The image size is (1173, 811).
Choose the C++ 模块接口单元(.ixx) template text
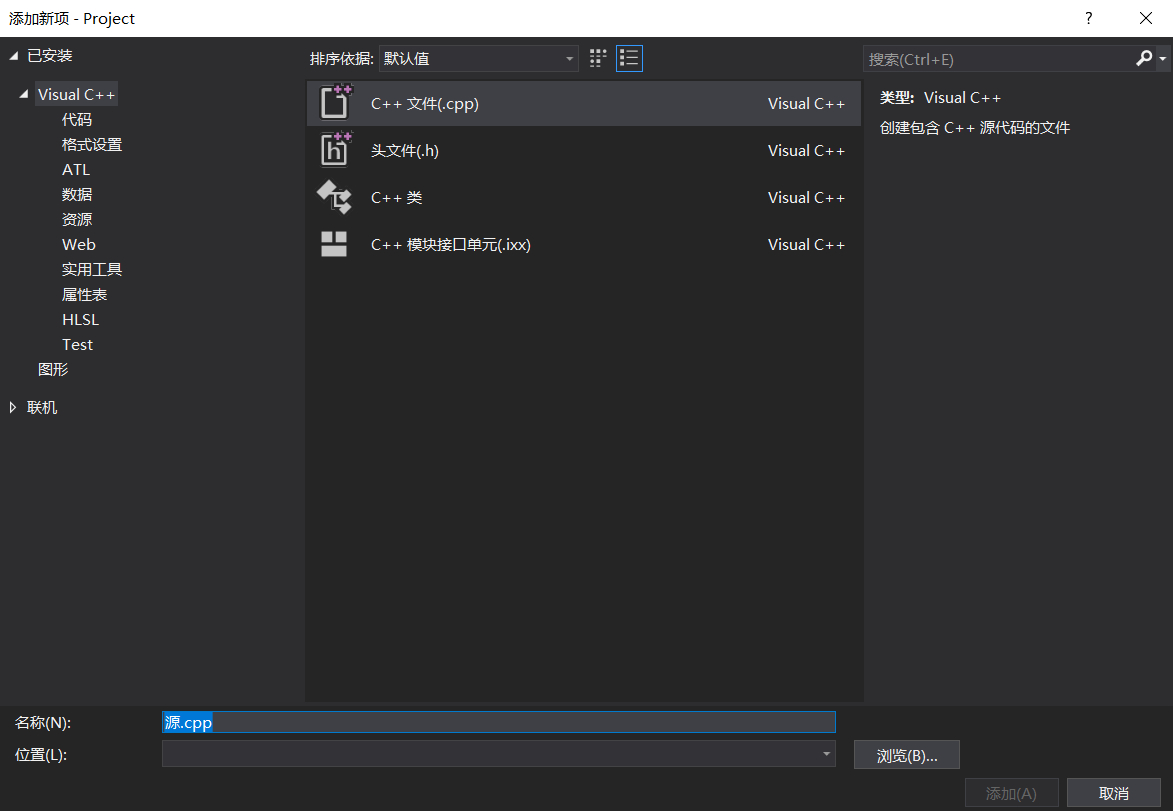[450, 245]
